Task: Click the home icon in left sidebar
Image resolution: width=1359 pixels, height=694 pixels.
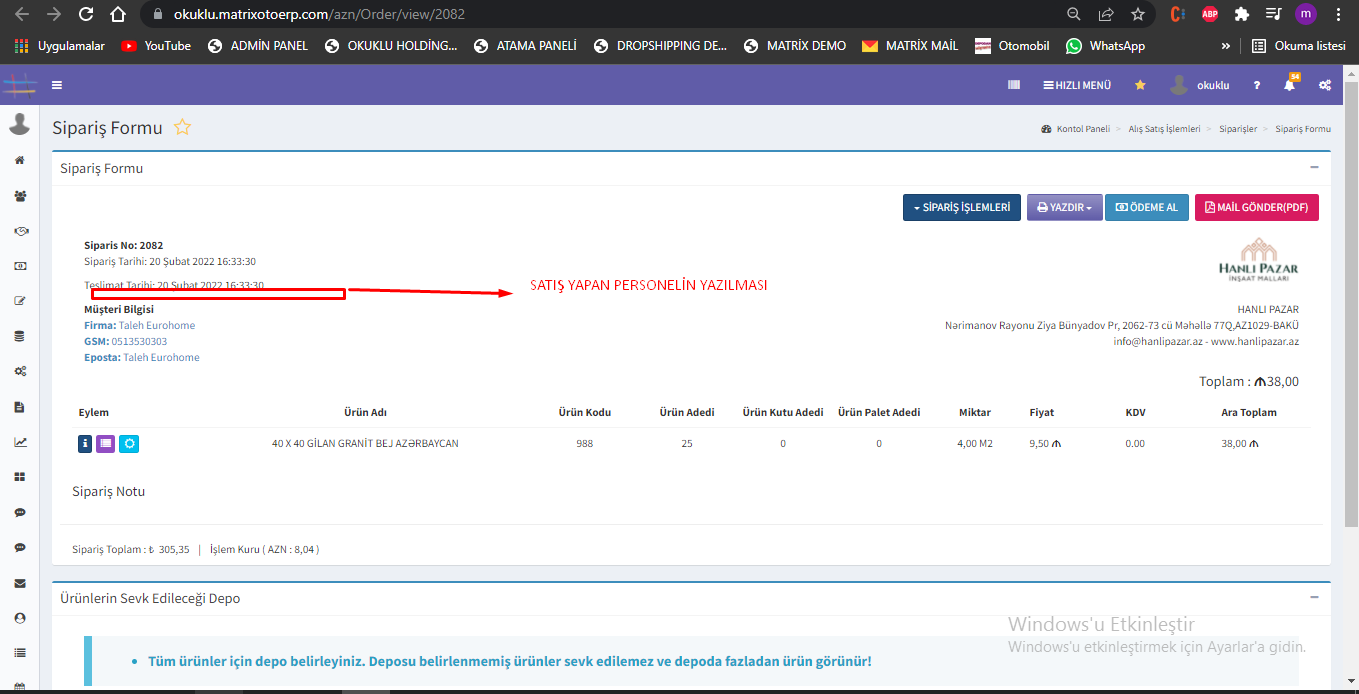Action: pos(19,160)
